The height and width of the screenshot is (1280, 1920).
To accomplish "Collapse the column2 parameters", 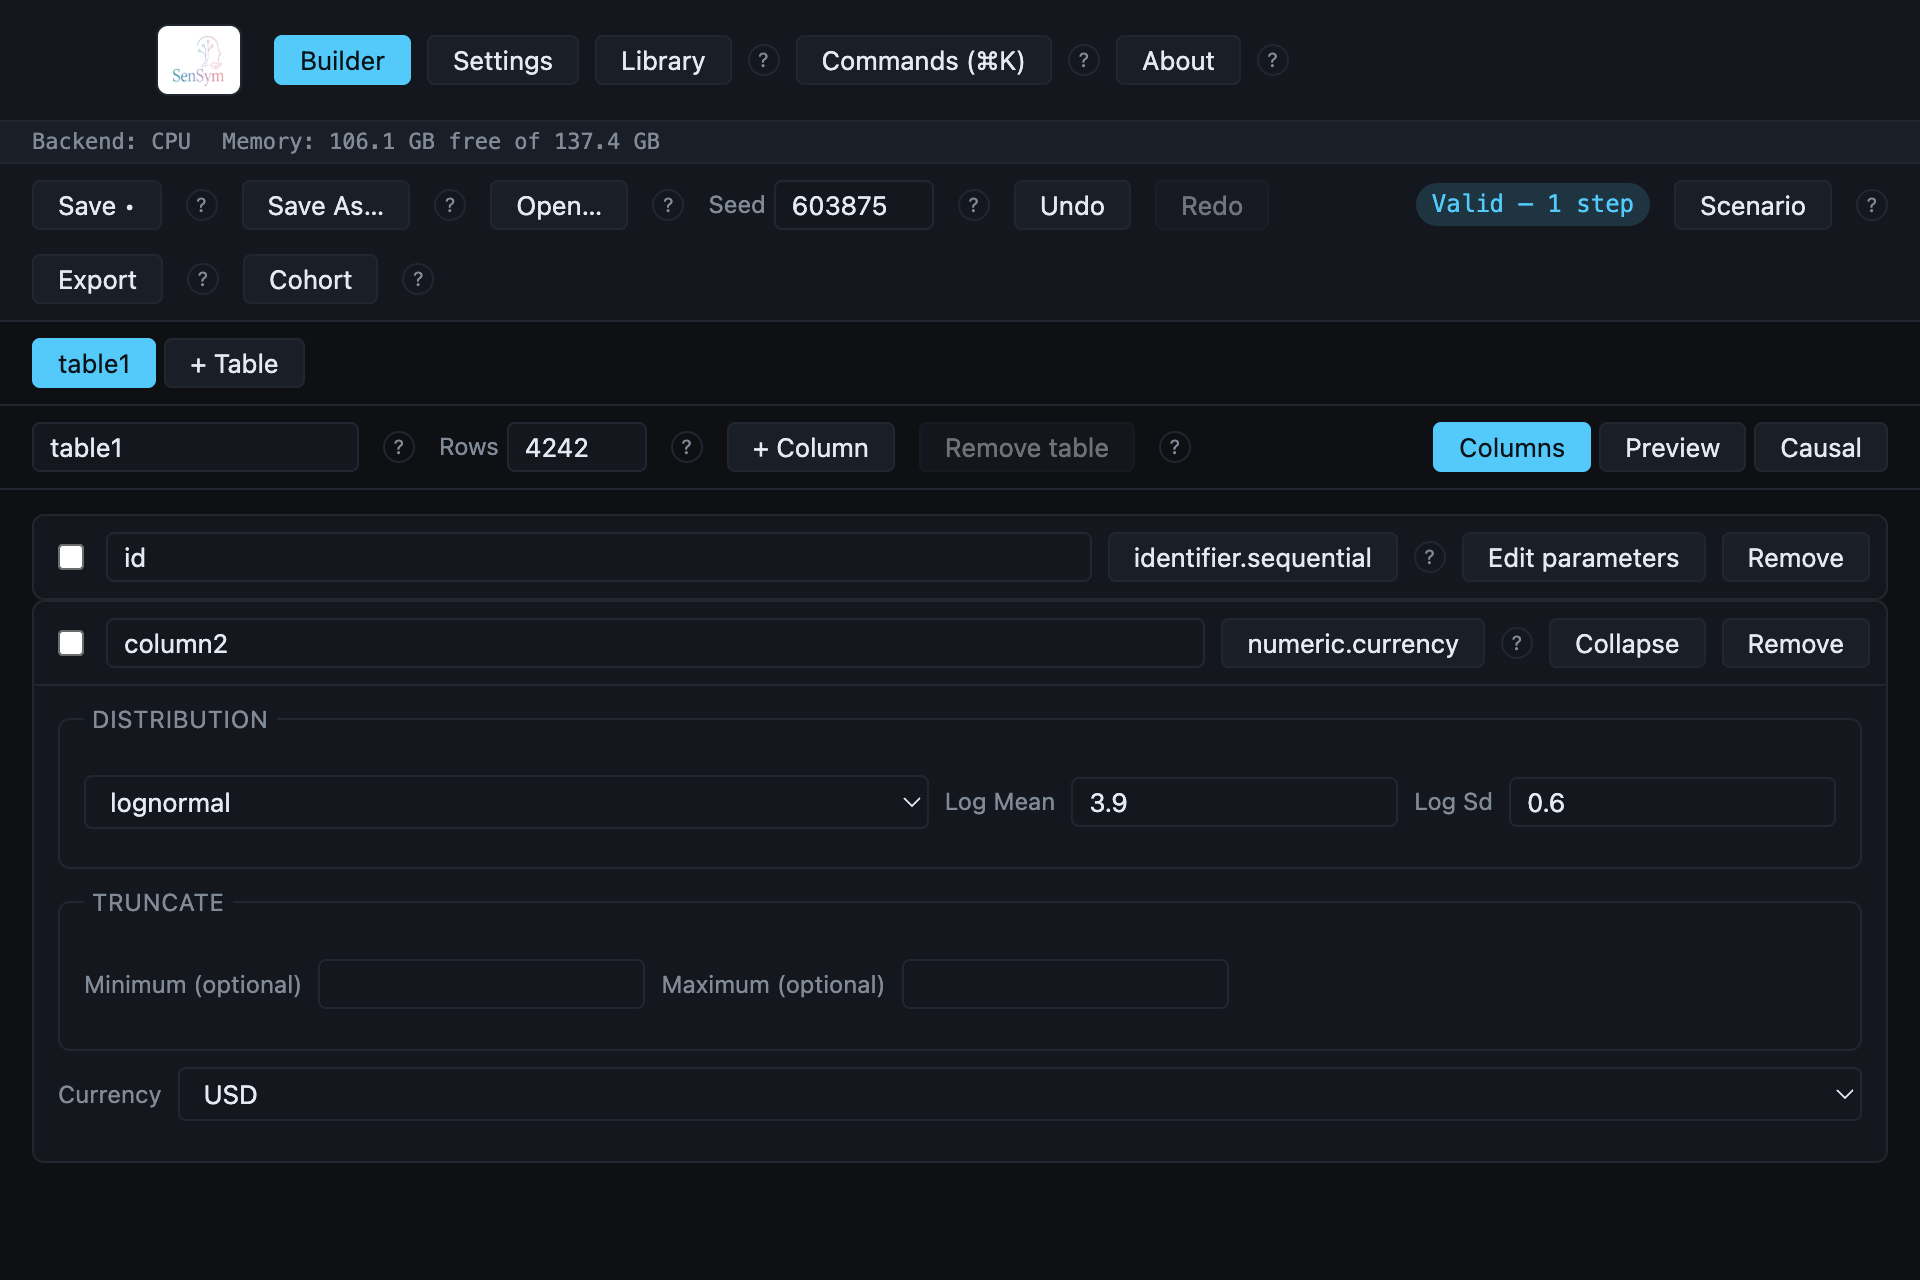I will click(x=1627, y=643).
